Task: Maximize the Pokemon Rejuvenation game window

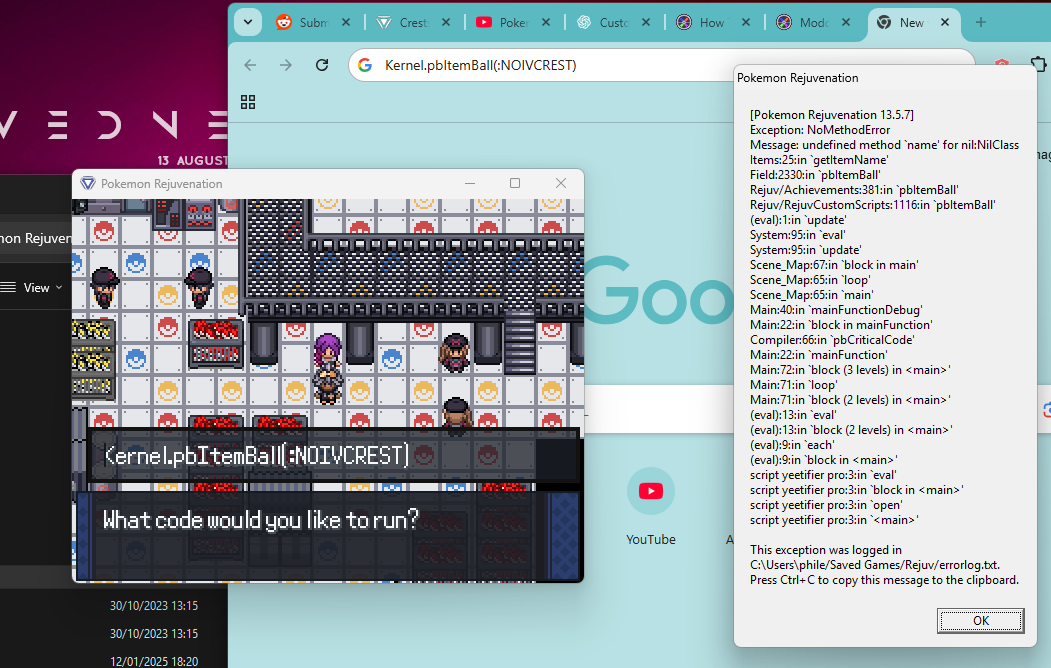Action: coord(515,183)
